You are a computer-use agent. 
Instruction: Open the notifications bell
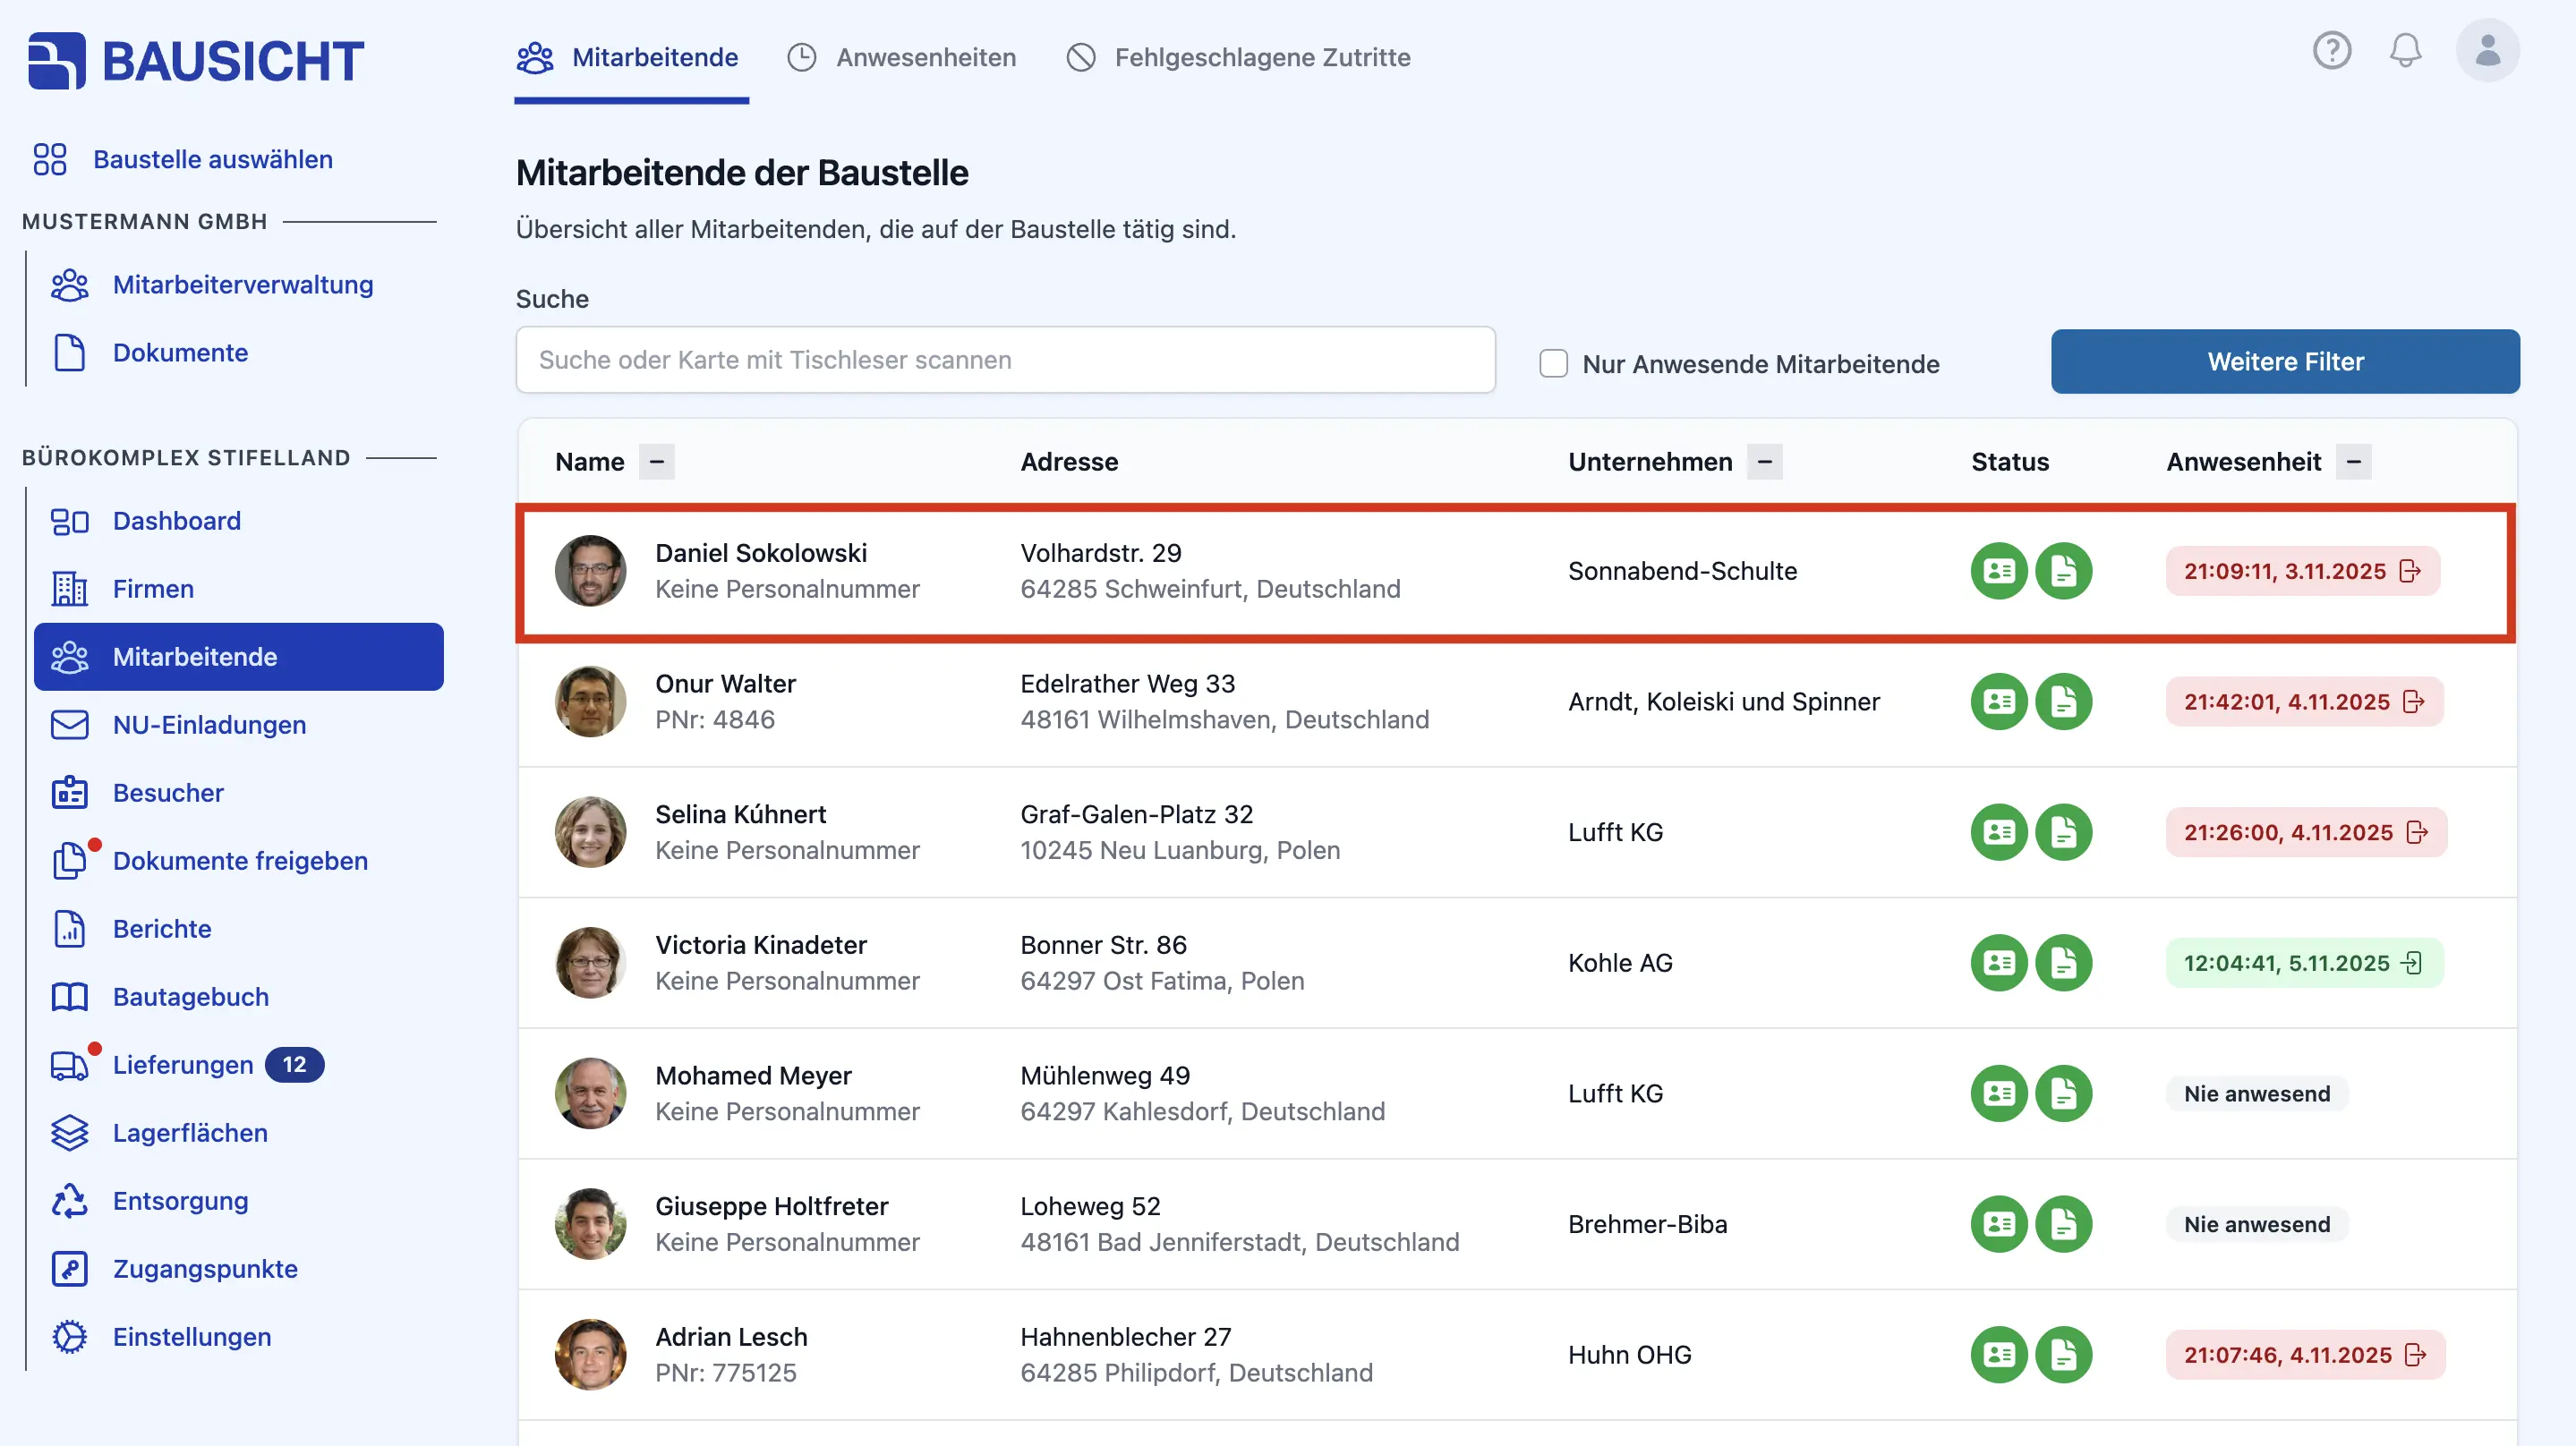(x=2405, y=50)
